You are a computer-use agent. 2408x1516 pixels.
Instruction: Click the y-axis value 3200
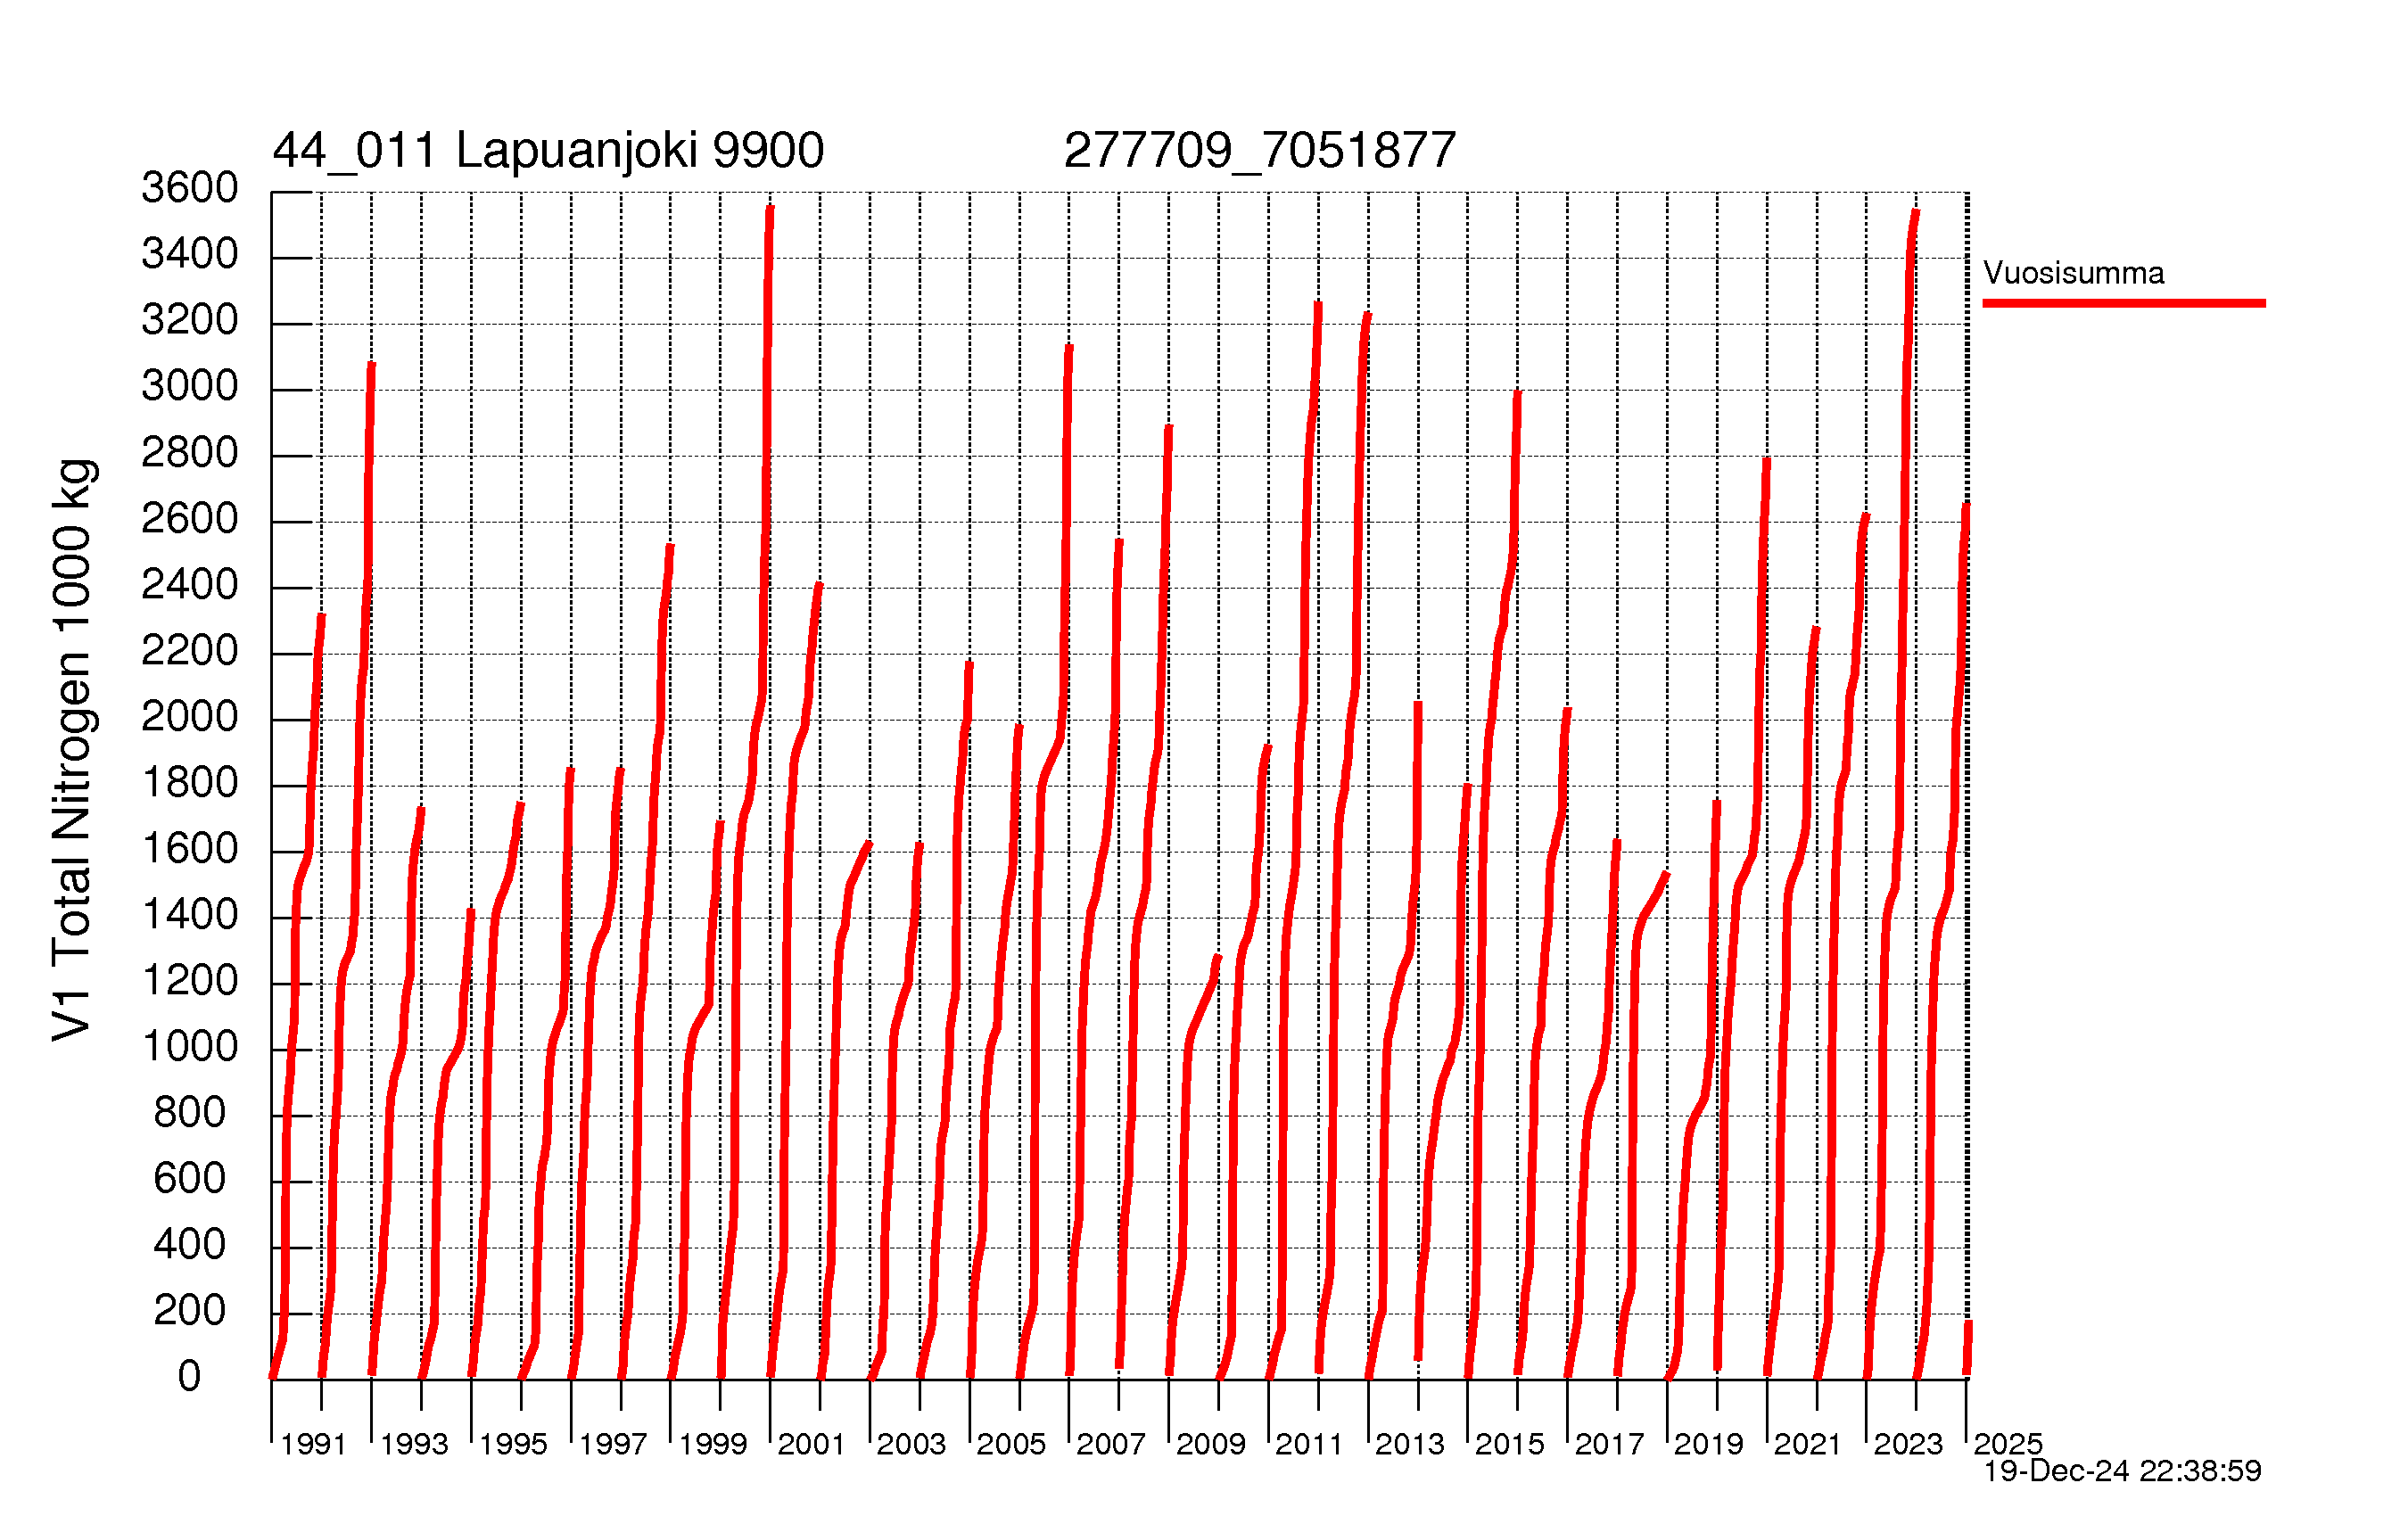190,320
